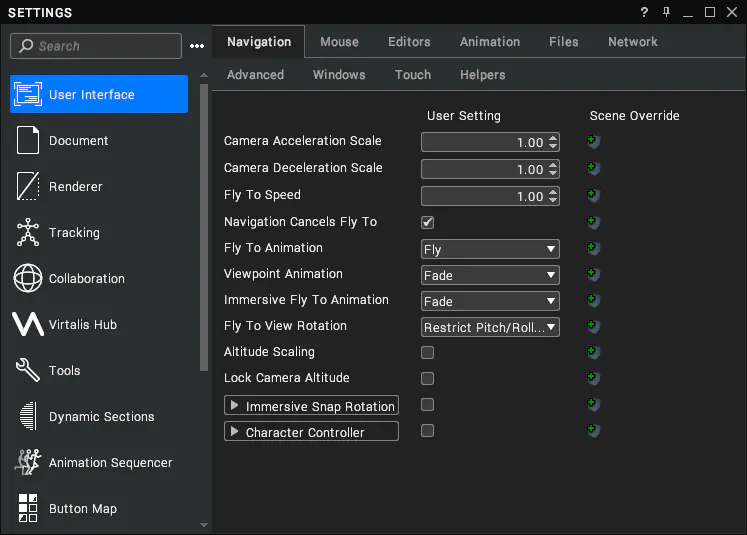Open the Fly To View Rotation dropdown

click(x=490, y=327)
